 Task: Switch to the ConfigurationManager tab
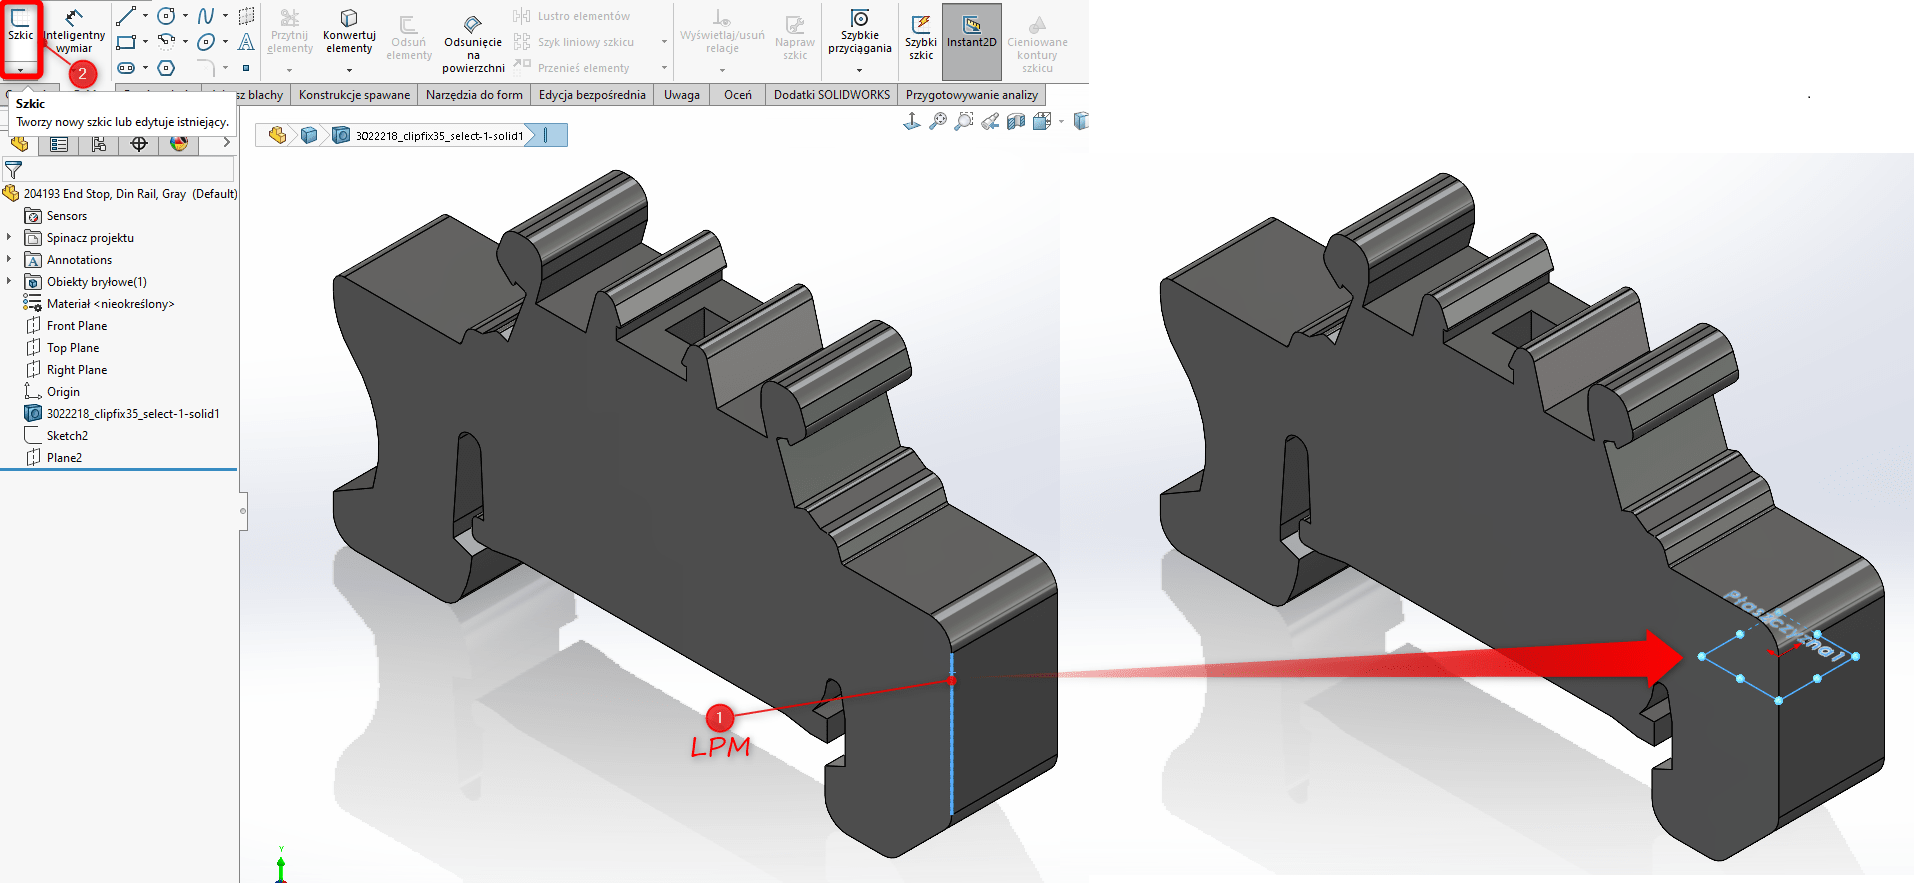(99, 144)
